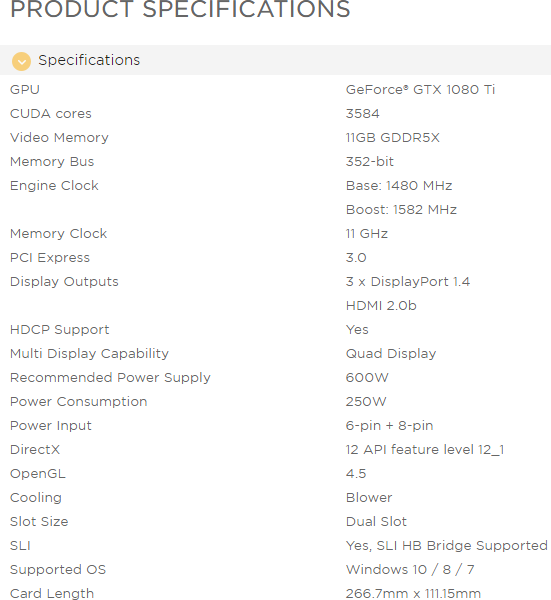The width and height of the screenshot is (551, 600).
Task: Select the Recommended Power Supply 600W value
Action: click(367, 378)
